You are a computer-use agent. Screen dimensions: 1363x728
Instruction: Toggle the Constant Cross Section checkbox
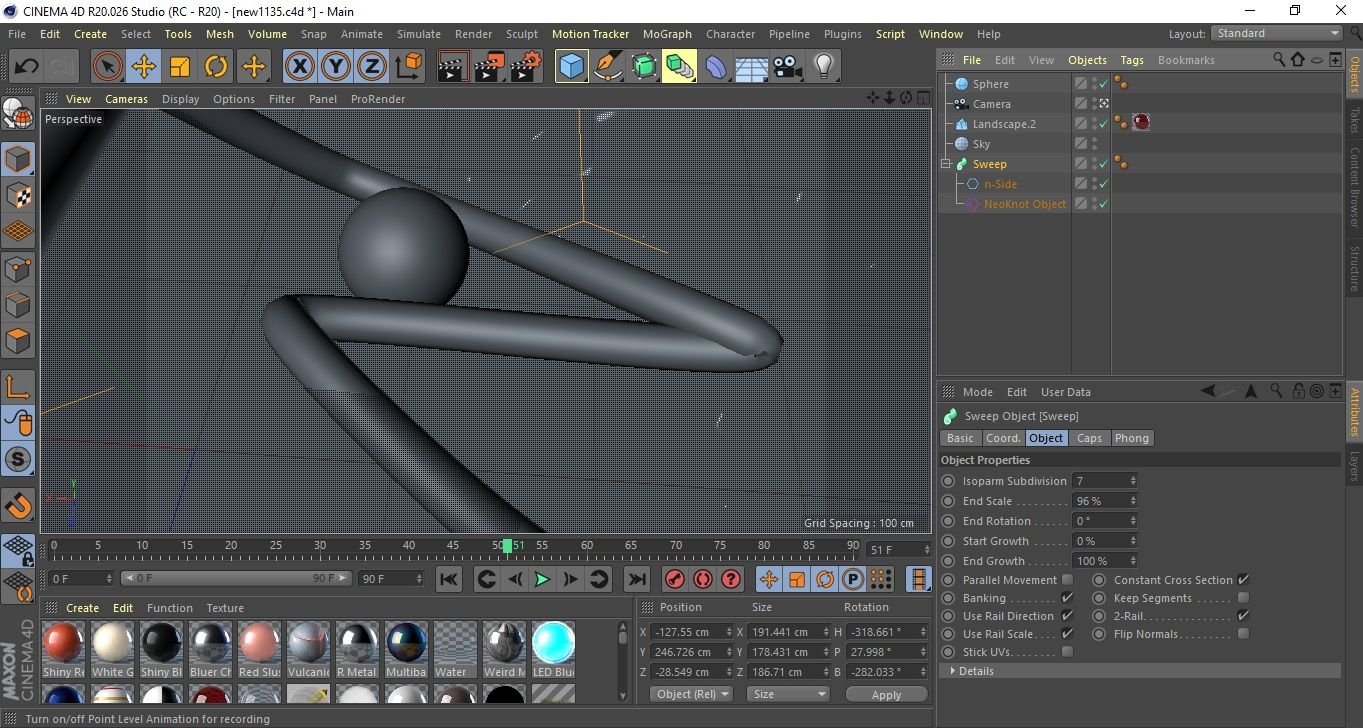click(x=1243, y=580)
